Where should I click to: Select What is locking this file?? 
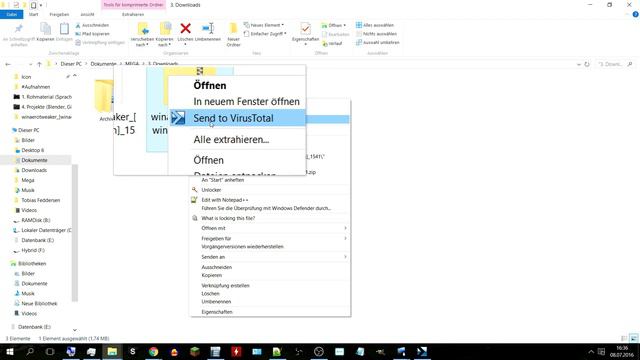coord(228,218)
